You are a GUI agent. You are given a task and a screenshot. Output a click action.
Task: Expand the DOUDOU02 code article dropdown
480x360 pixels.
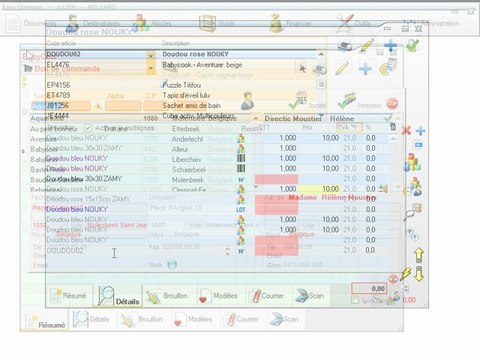point(151,55)
